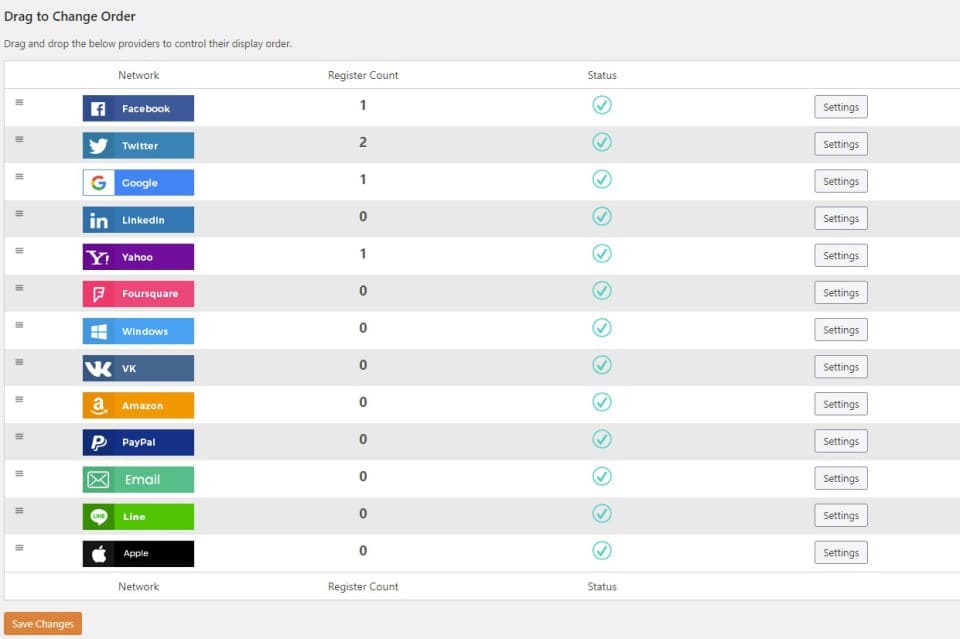Grab the drag handle for Yahoo row
Image resolution: width=960 pixels, height=639 pixels.
point(20,251)
